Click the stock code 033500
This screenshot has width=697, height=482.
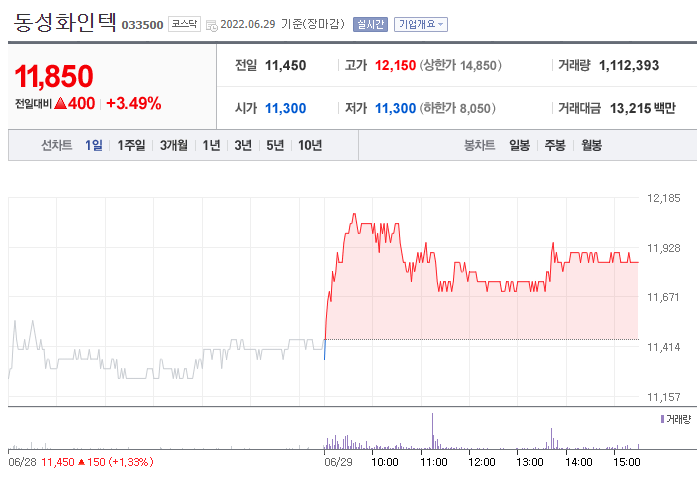coord(142,25)
